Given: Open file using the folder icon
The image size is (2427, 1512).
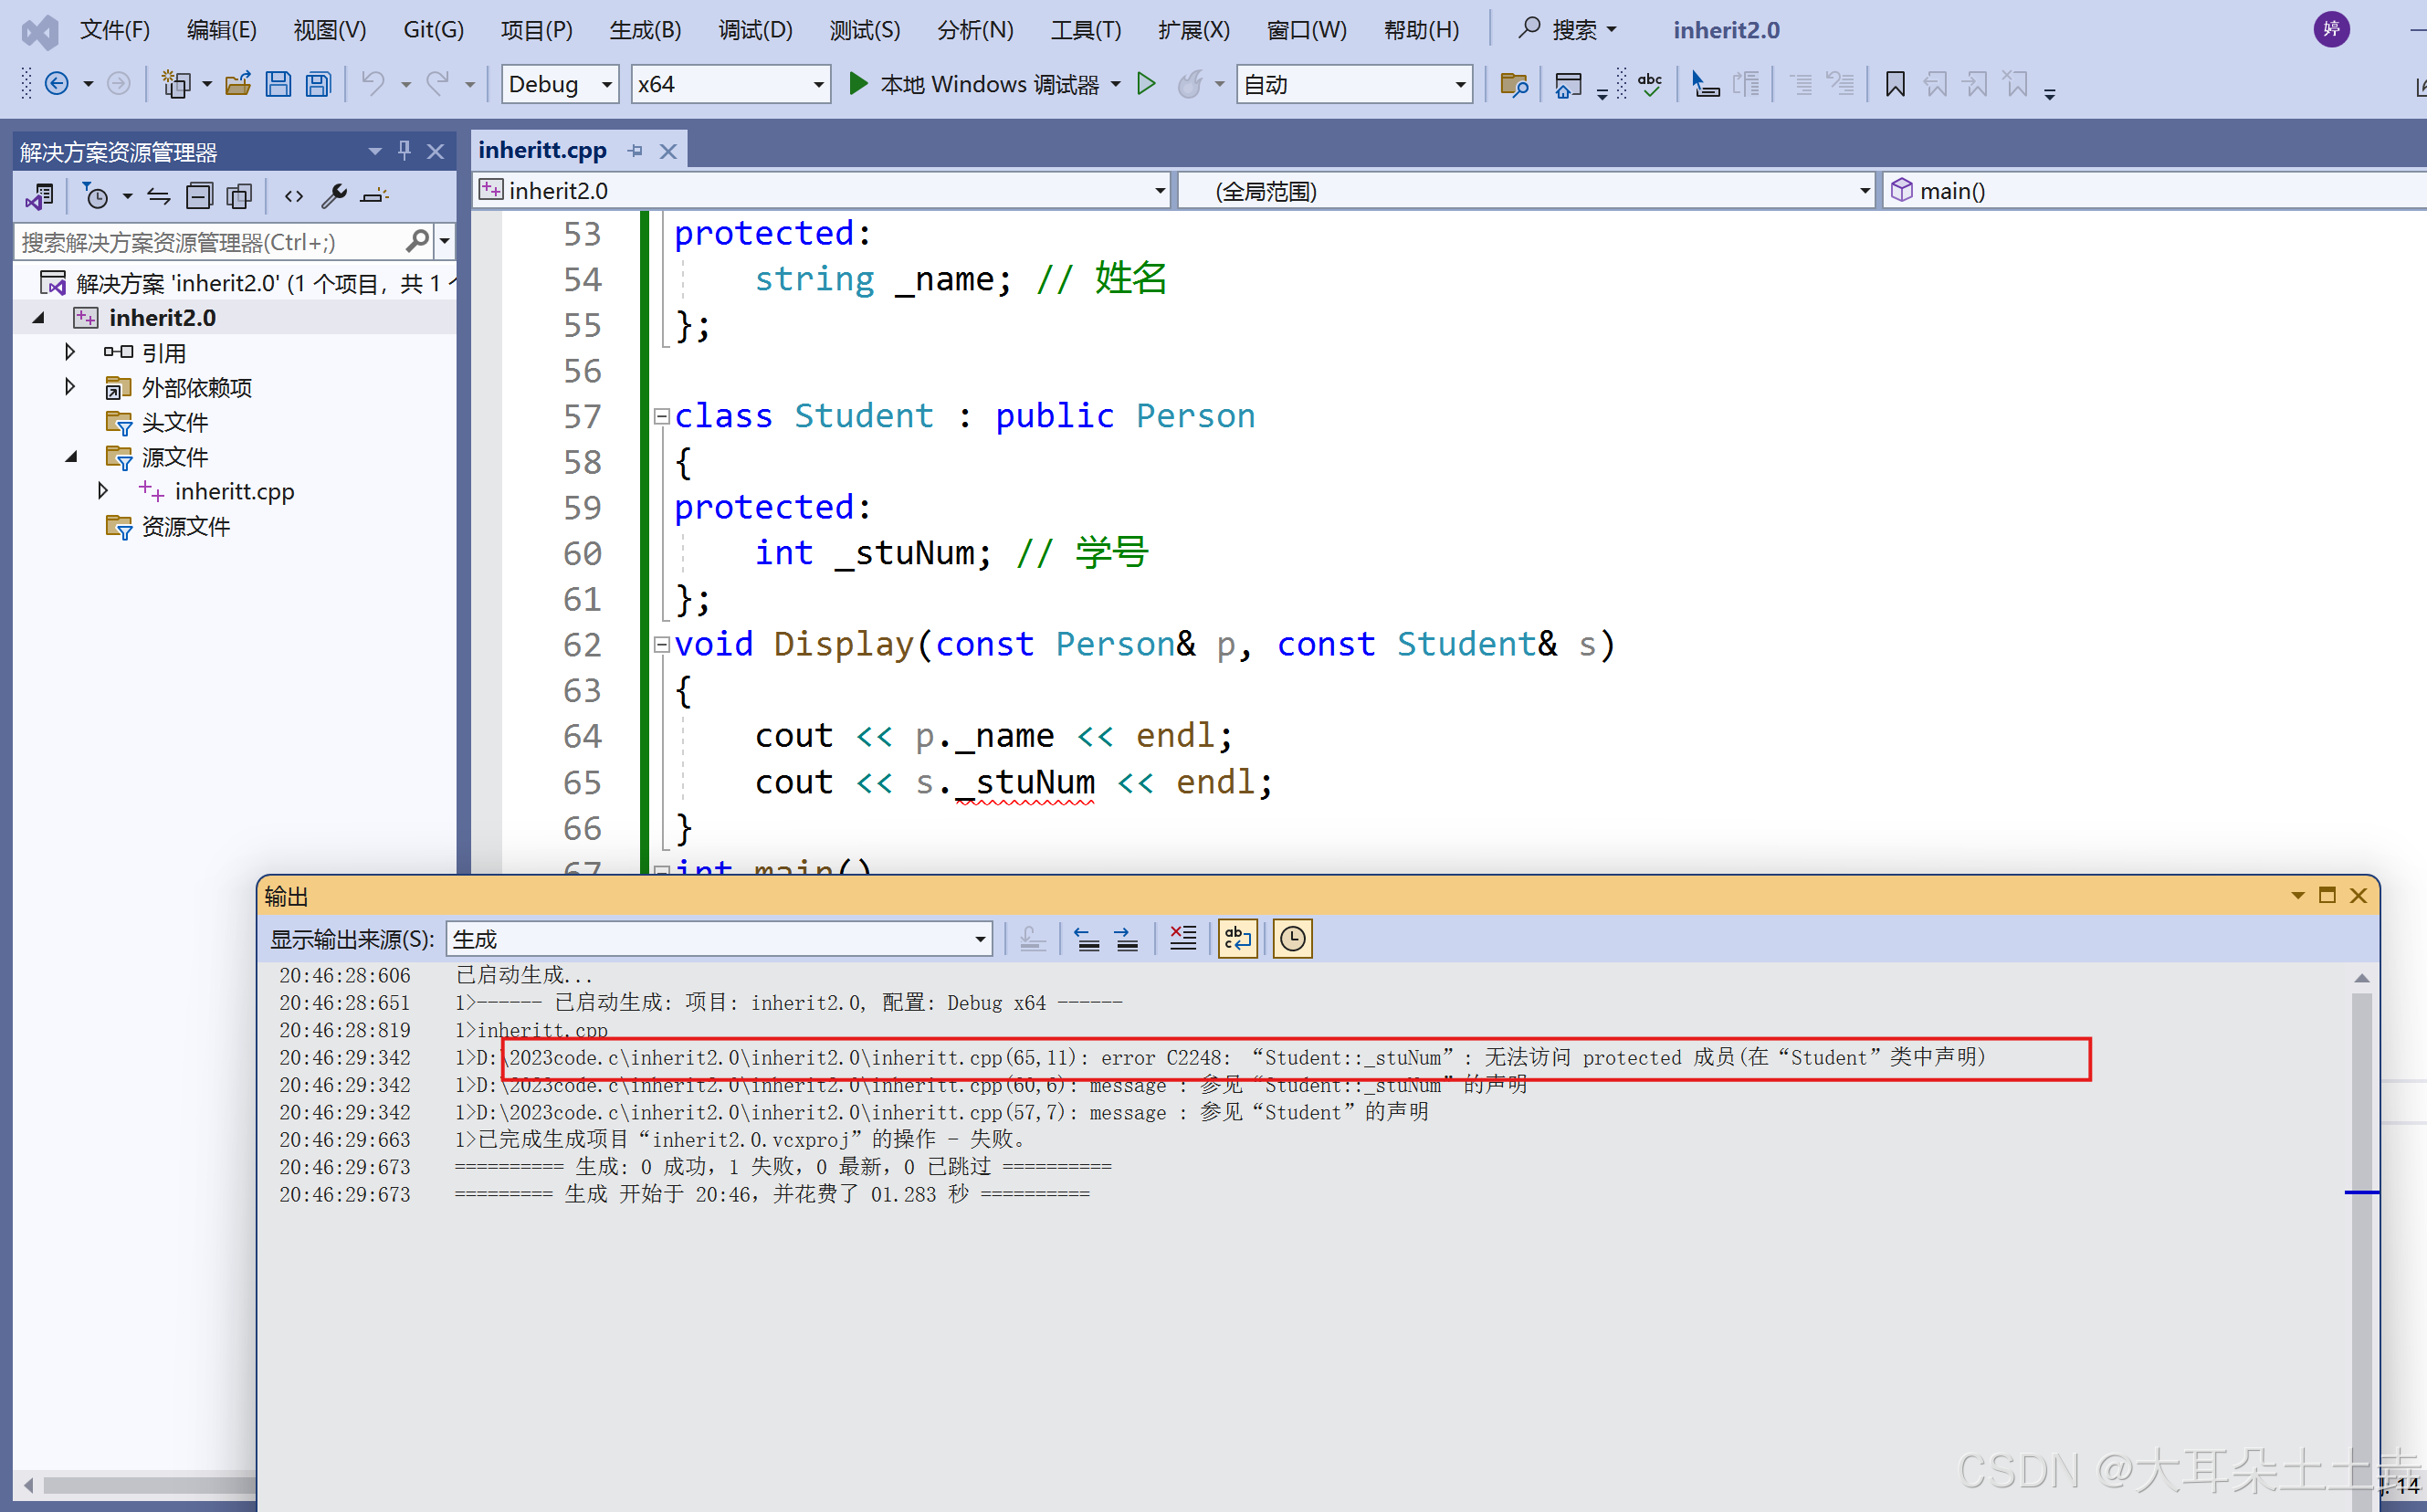Looking at the screenshot, I should pyautogui.click(x=238, y=84).
